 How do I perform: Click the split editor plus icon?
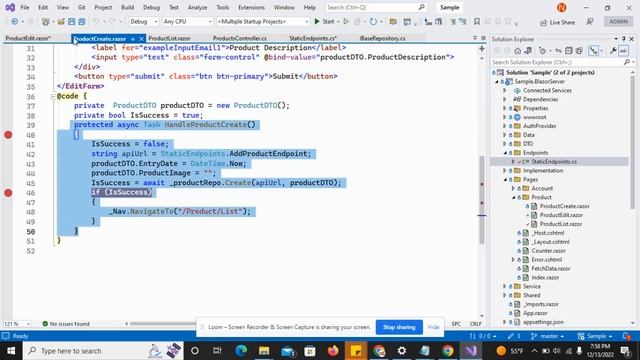pyautogui.click(x=482, y=49)
